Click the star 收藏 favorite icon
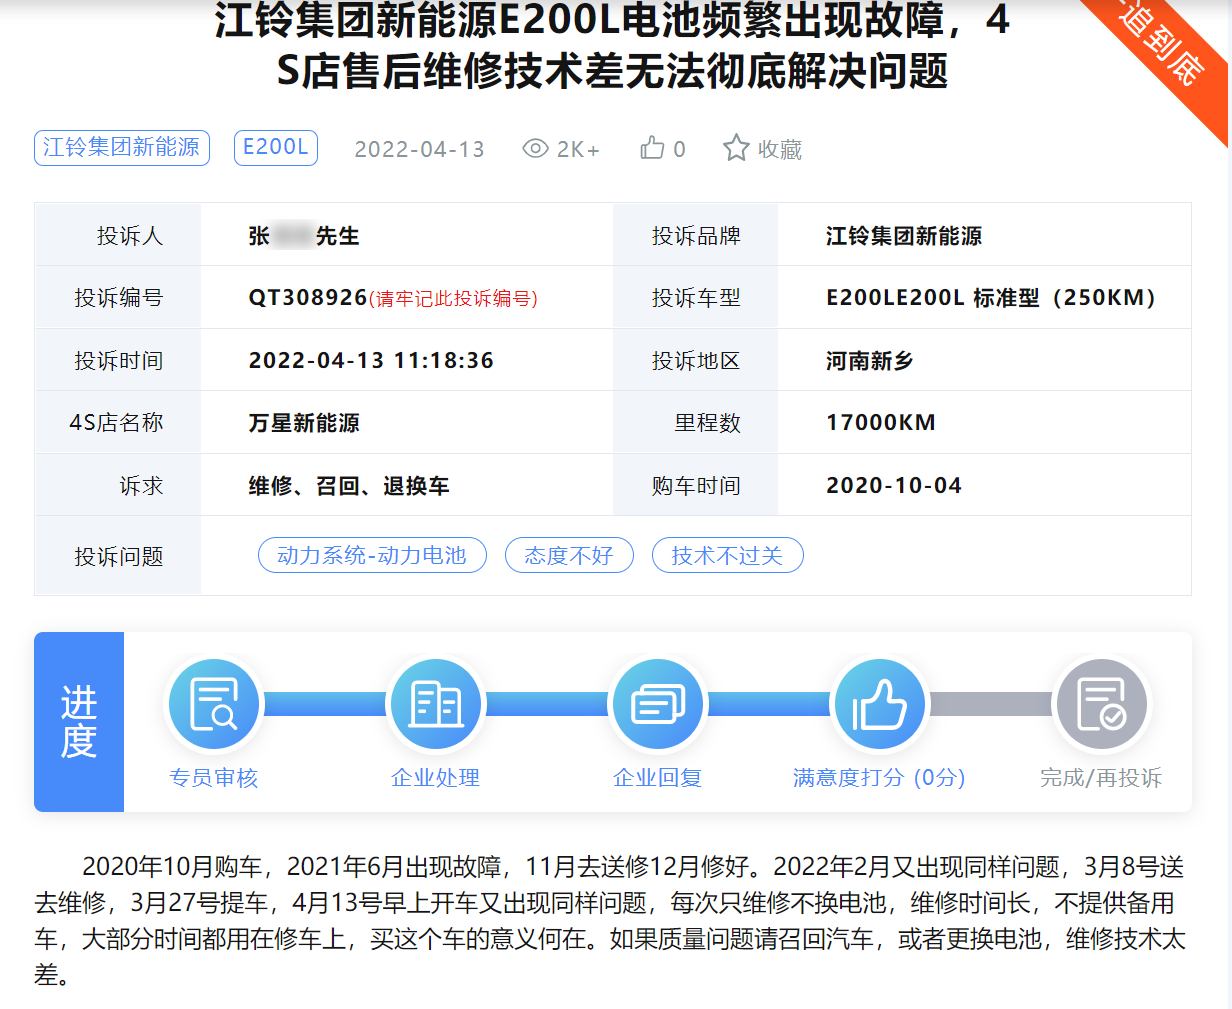This screenshot has height=1009, width=1232. click(736, 148)
